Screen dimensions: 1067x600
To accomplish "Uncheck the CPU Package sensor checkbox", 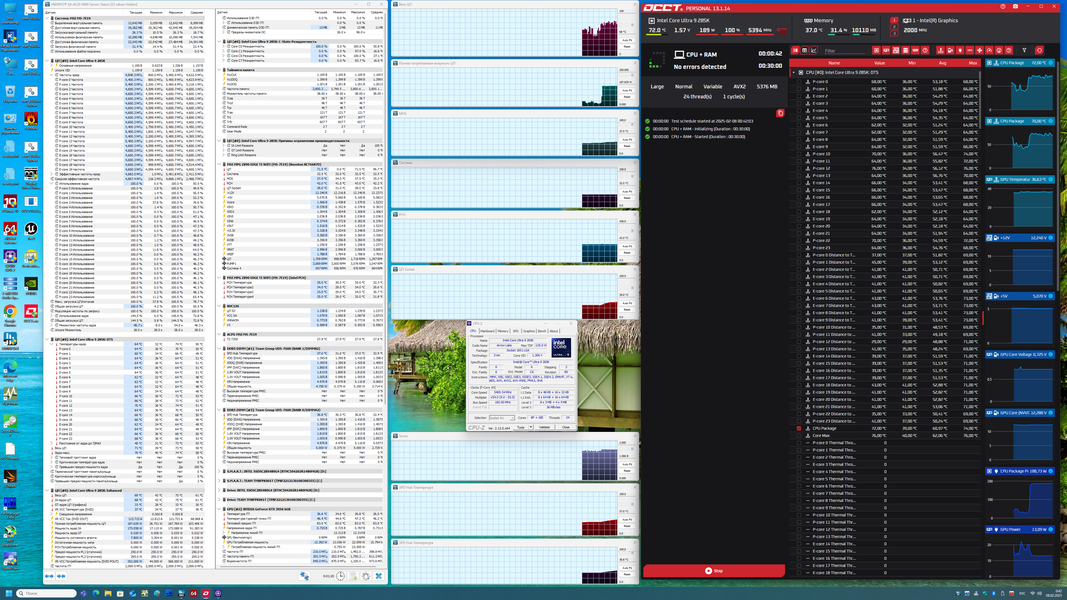I will tap(799, 429).
